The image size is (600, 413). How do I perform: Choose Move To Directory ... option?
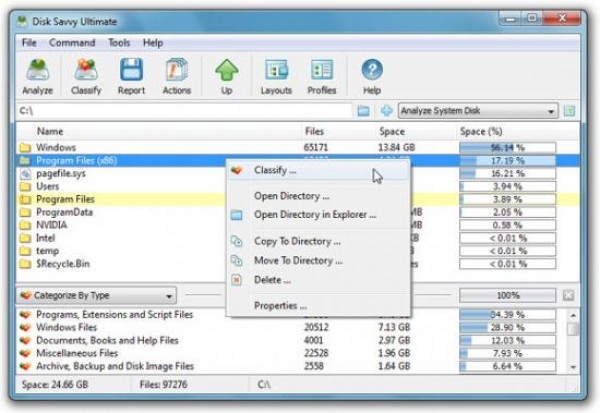click(x=318, y=261)
